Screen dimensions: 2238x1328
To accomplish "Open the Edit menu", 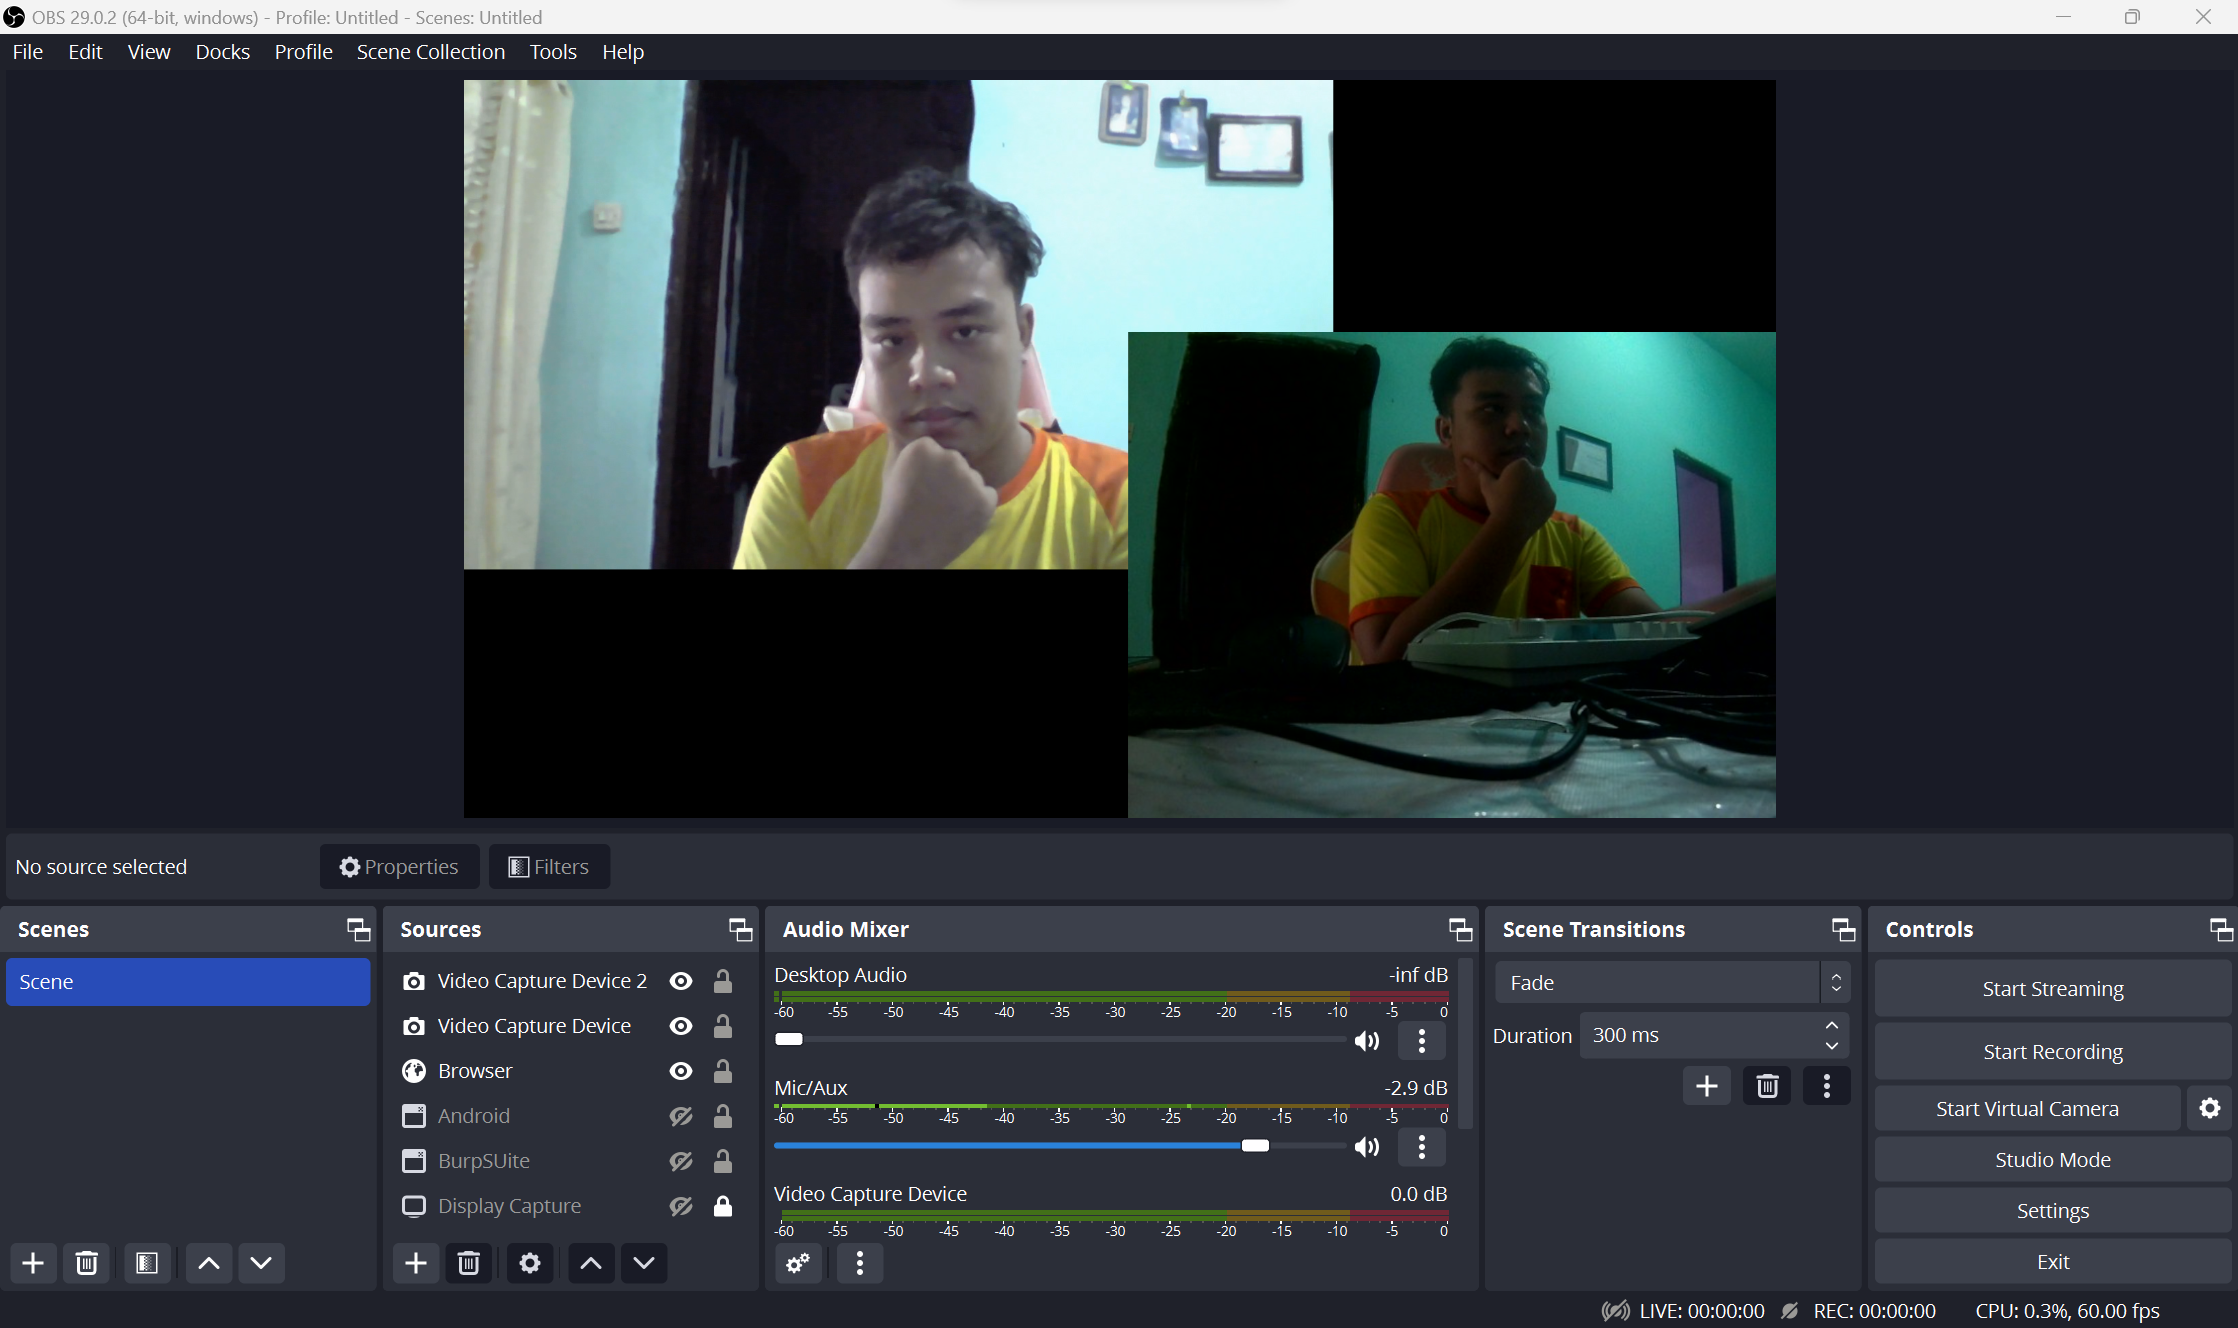I will (86, 52).
